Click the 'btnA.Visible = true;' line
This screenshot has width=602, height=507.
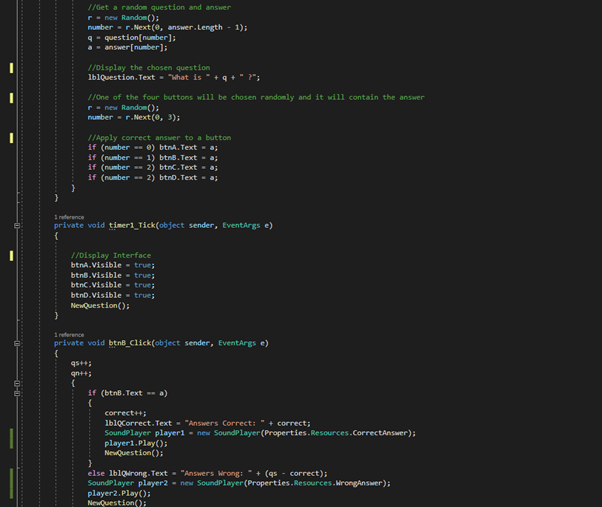click(113, 265)
